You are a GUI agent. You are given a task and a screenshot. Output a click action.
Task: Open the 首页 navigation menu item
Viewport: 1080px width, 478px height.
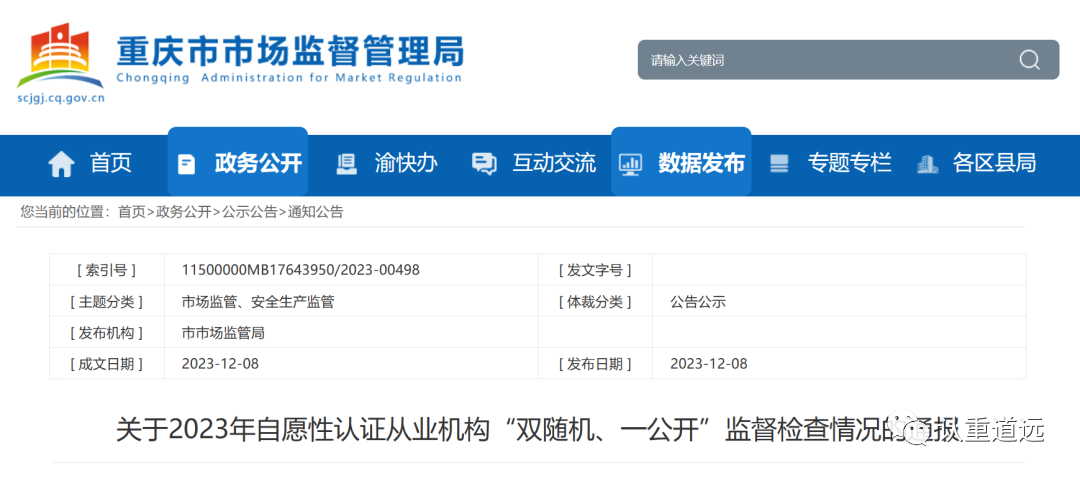pyautogui.click(x=111, y=163)
